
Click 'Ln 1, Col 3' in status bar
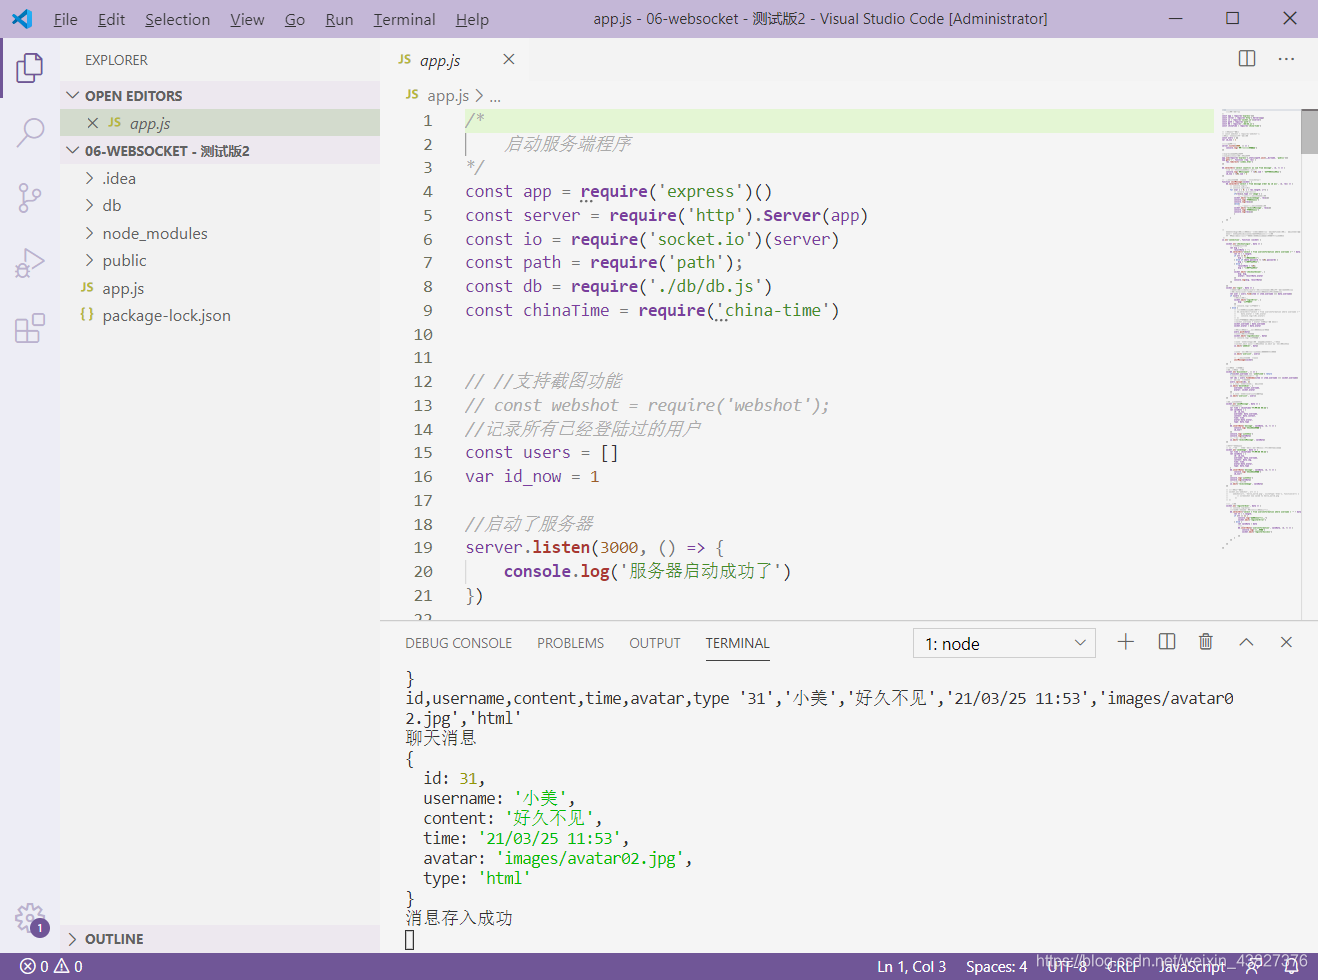(x=911, y=967)
